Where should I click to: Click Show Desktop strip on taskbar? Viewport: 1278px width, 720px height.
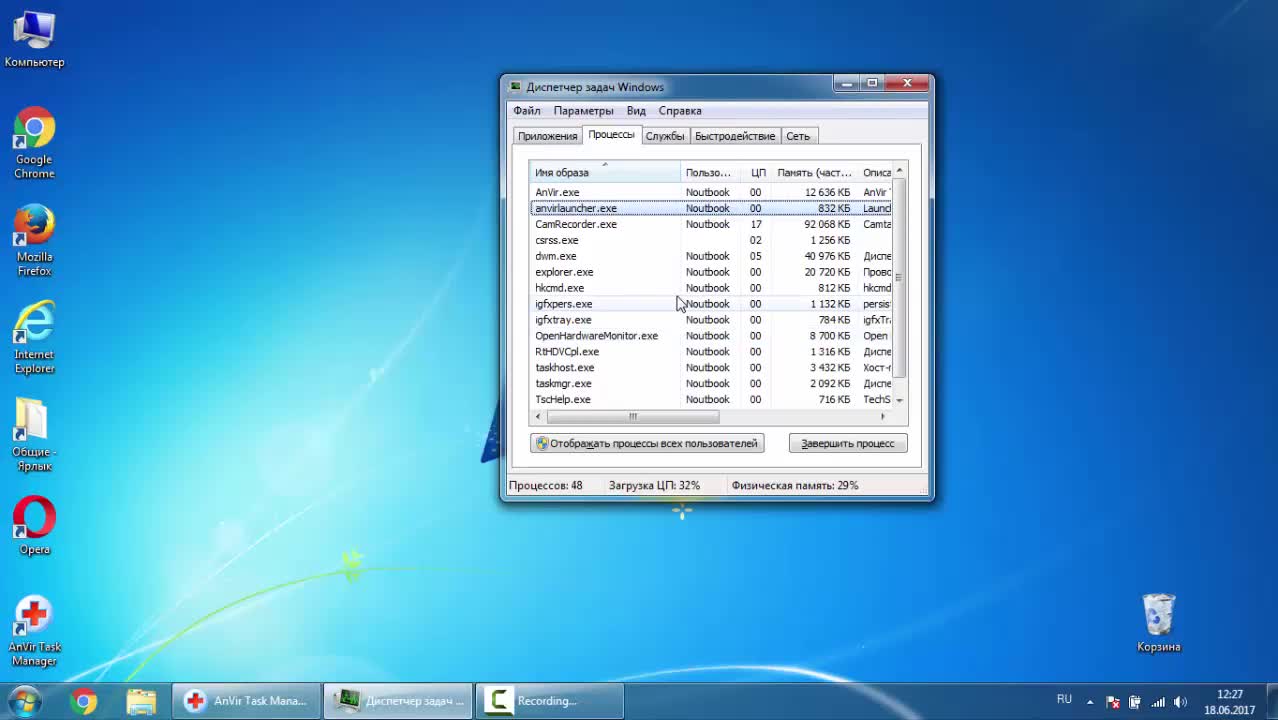[x=1272, y=702]
